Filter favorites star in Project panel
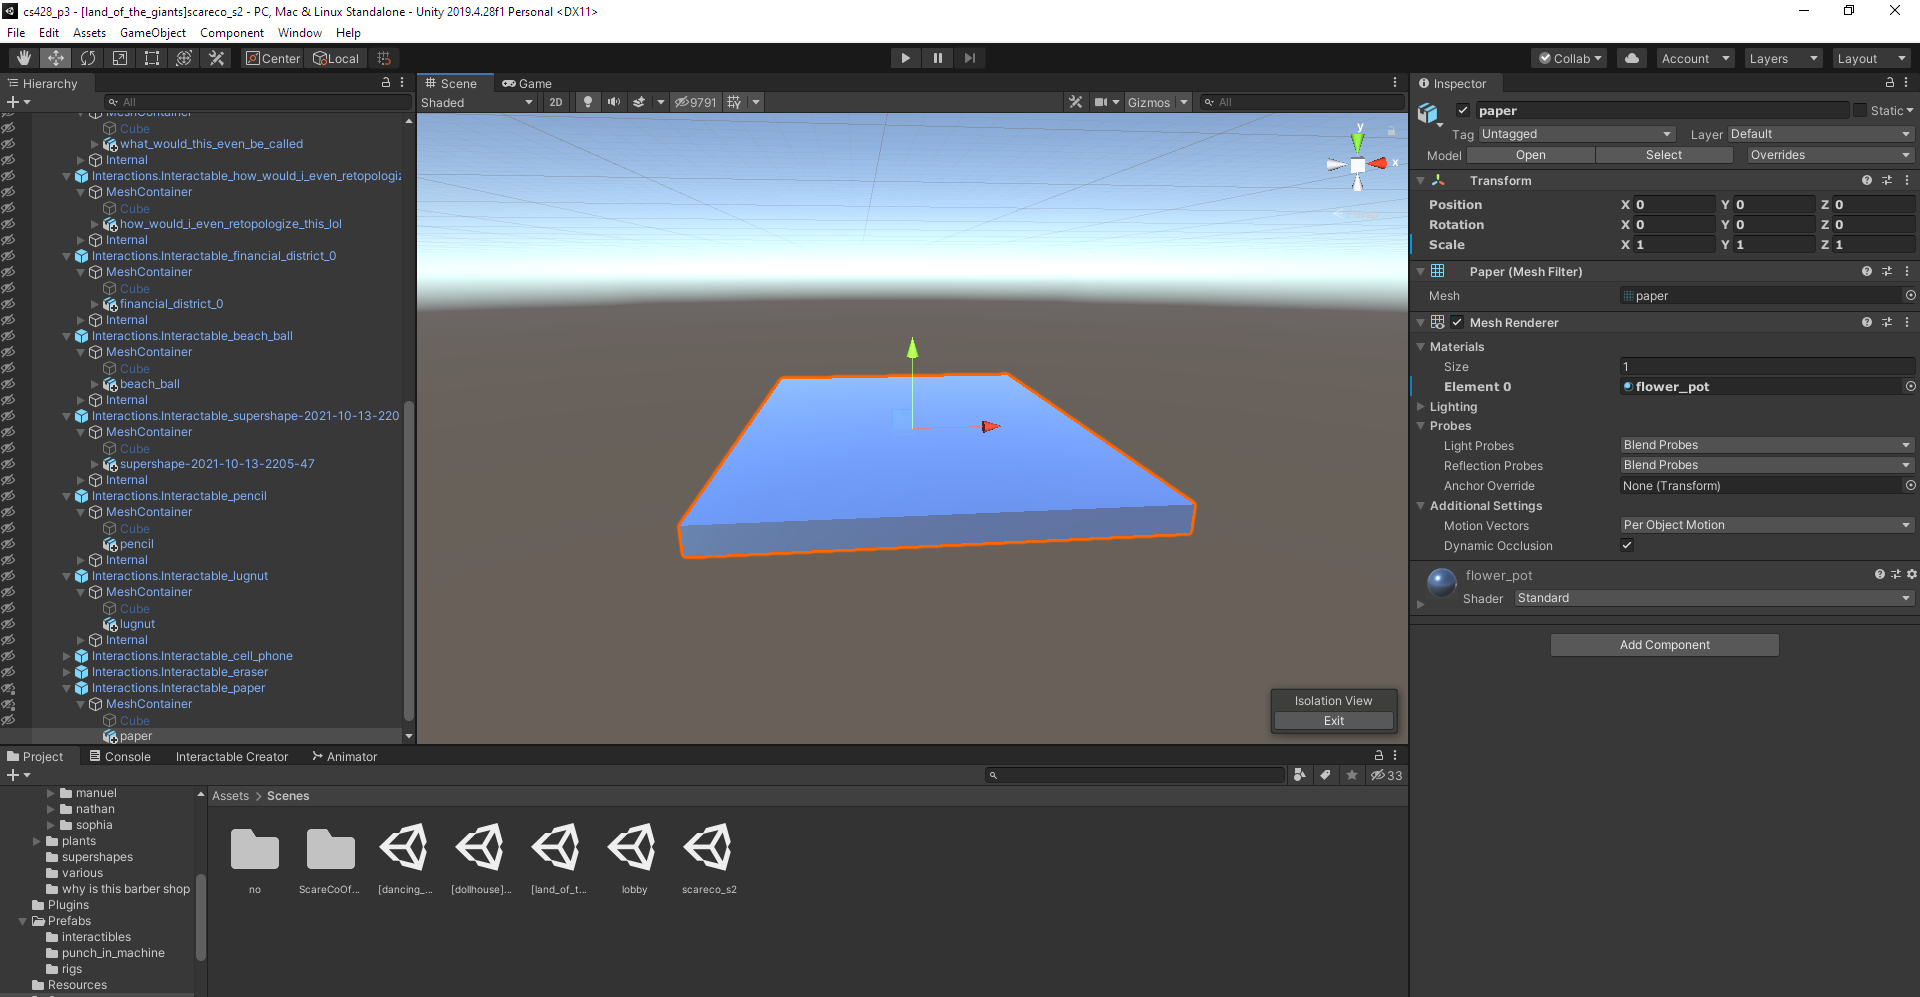The height and width of the screenshot is (997, 1920). (1352, 775)
